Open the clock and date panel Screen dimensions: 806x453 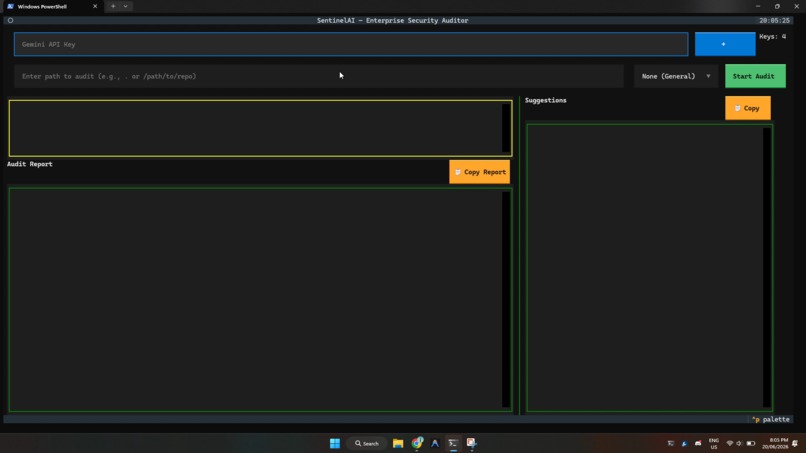775,443
